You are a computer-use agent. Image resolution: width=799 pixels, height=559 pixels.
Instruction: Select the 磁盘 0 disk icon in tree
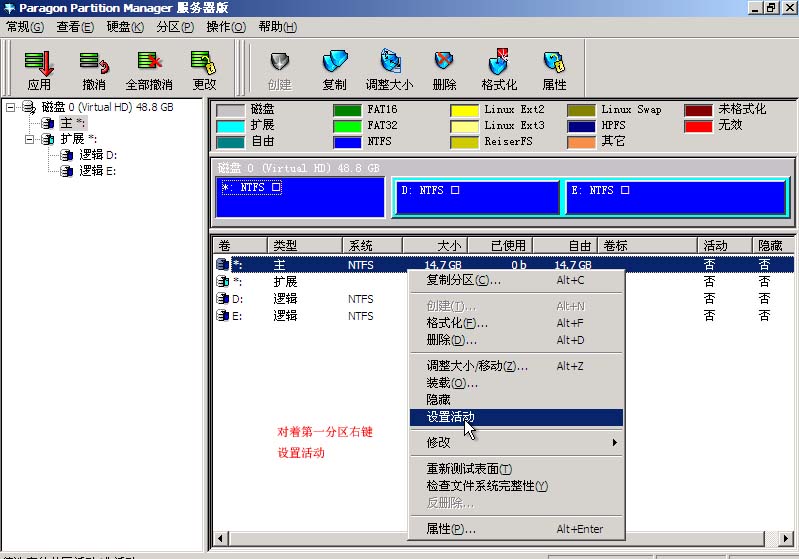(29, 107)
